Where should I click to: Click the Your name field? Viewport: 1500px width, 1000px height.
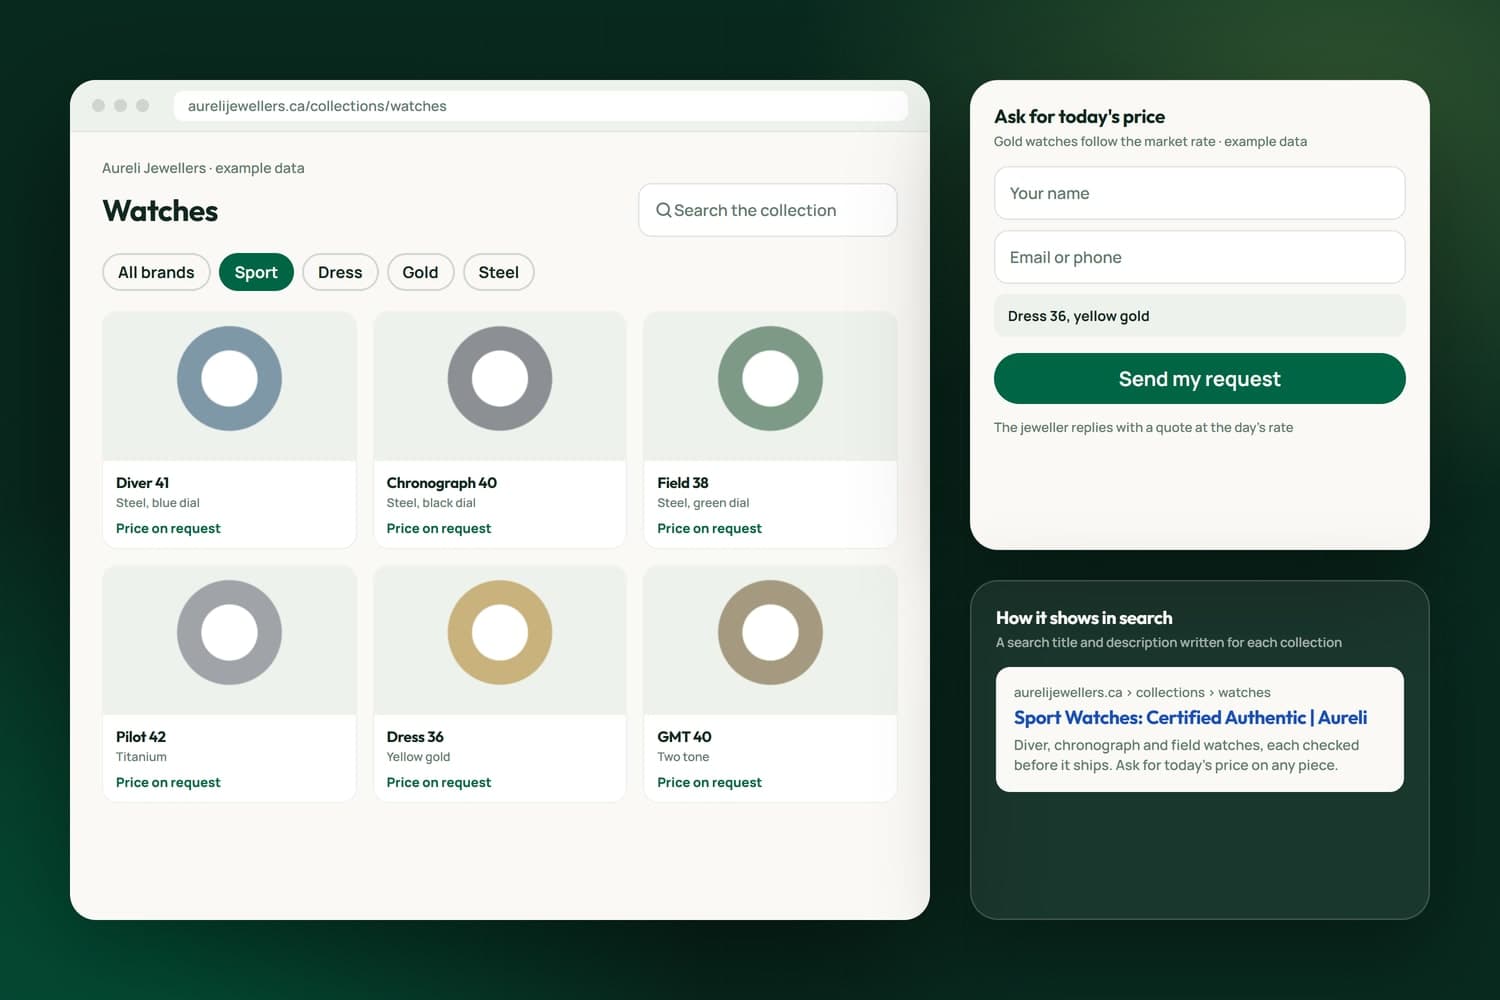[x=1200, y=193]
